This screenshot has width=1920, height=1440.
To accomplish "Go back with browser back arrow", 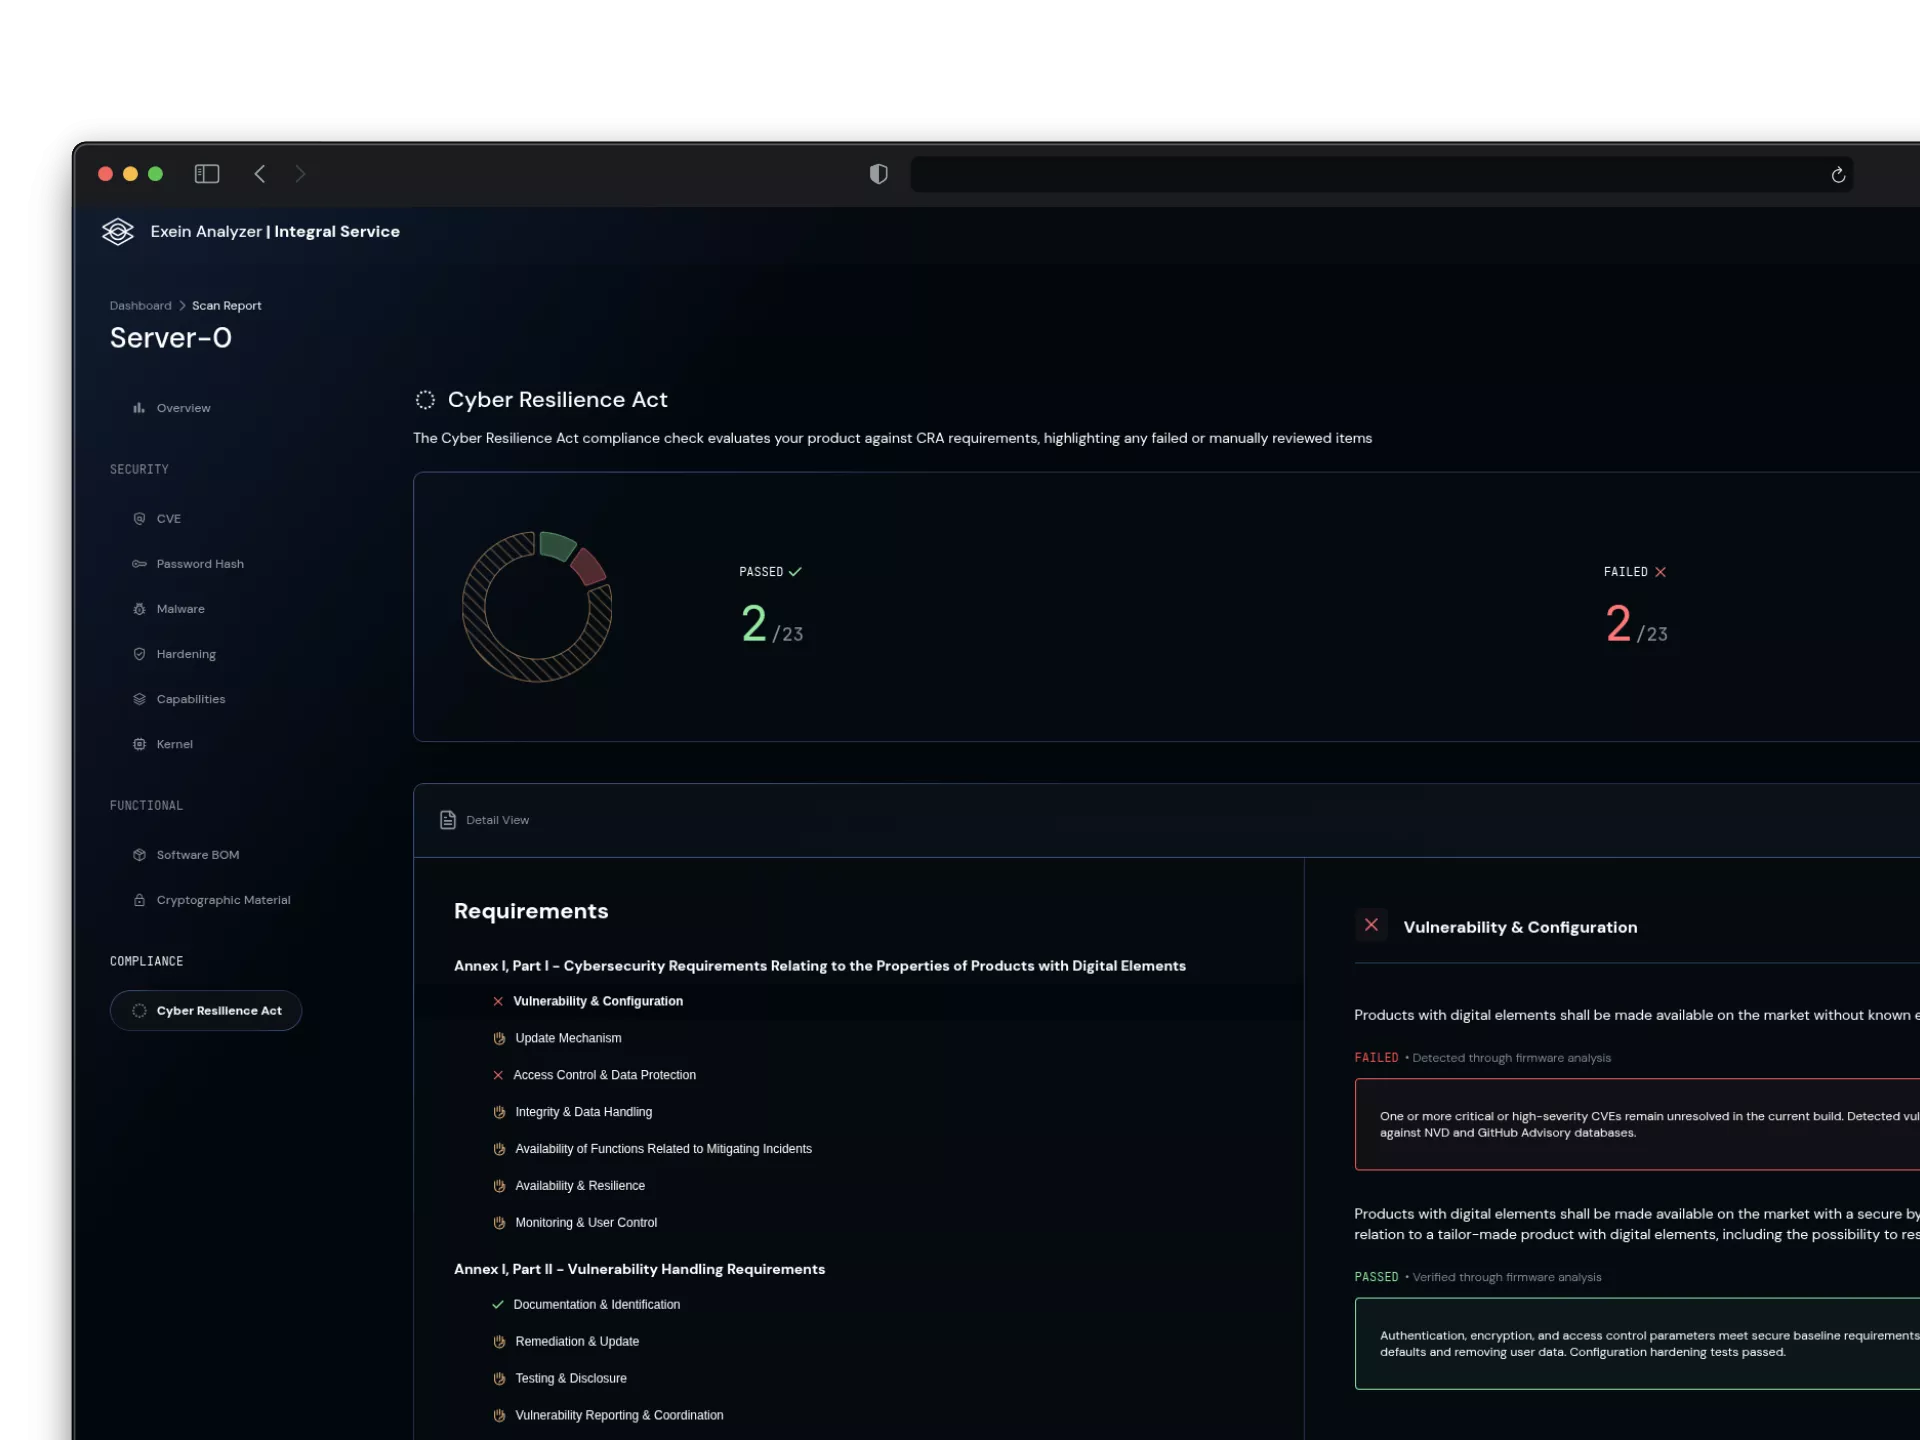I will 260,174.
